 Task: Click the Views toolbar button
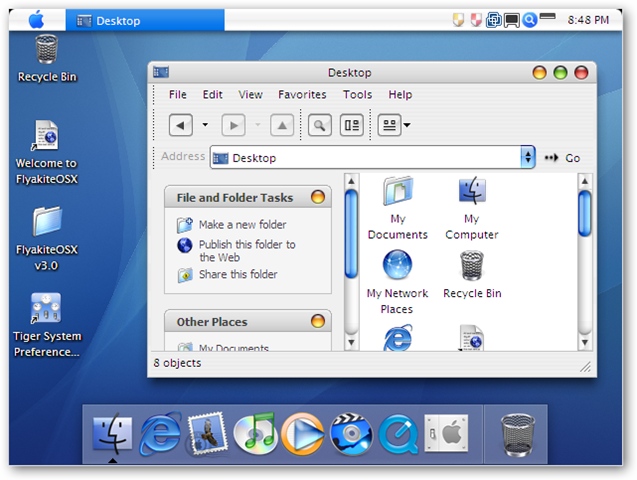pos(389,125)
